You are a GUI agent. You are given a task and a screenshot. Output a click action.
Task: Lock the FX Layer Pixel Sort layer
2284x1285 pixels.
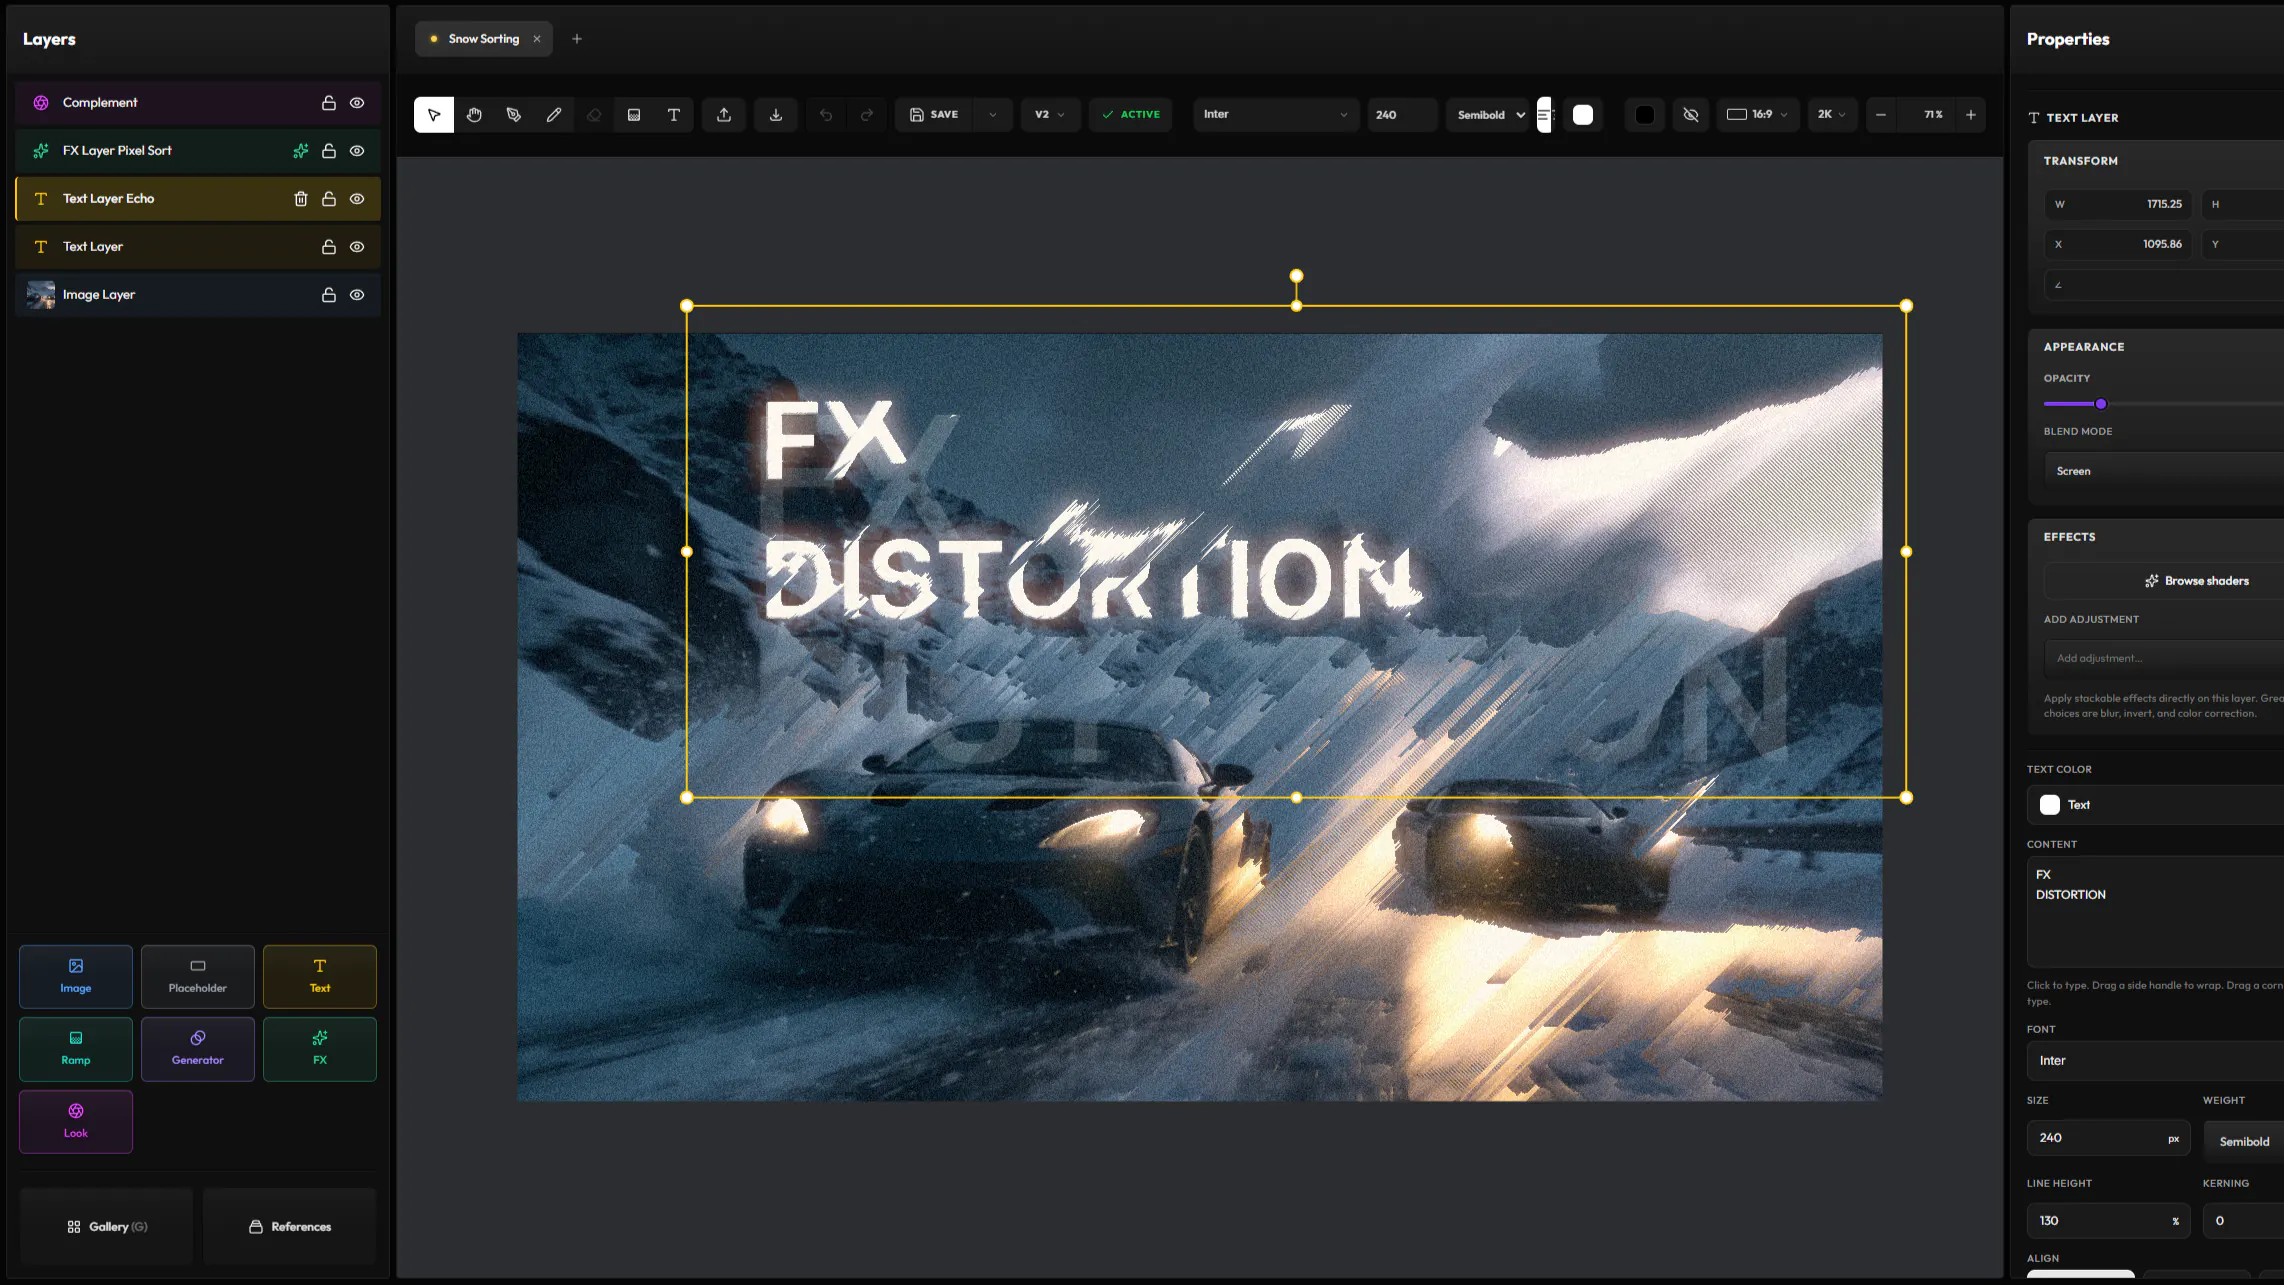coord(329,151)
